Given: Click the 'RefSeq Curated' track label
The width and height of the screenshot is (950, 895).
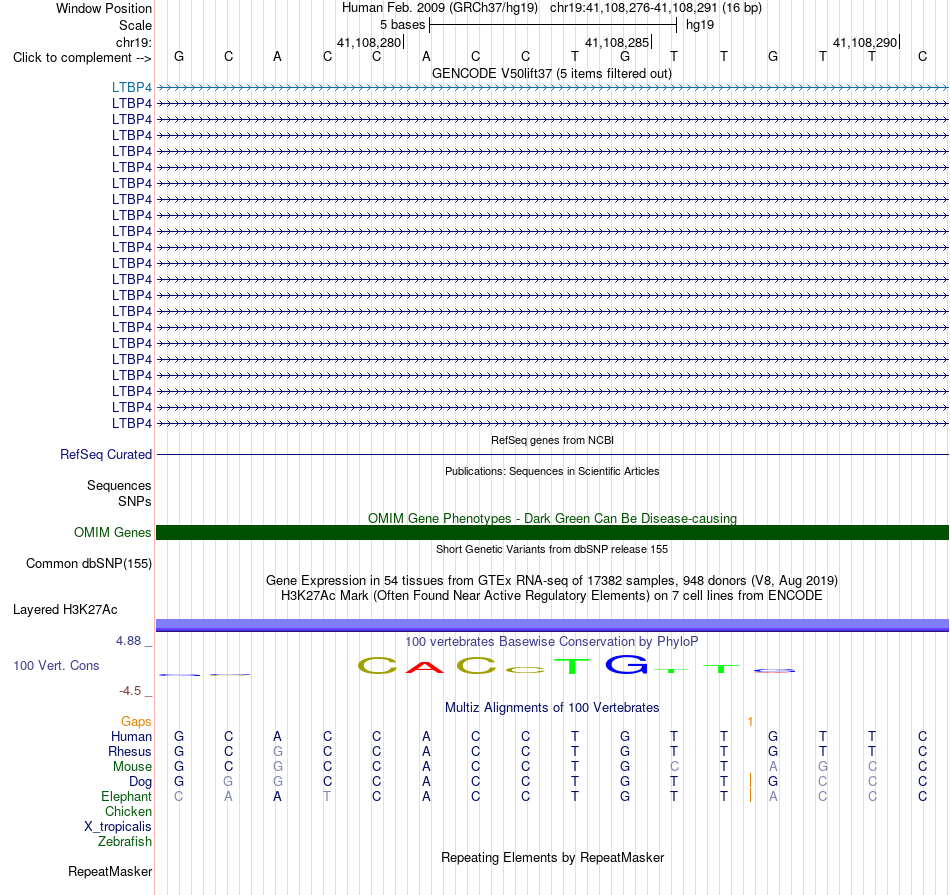Looking at the screenshot, I should click(106, 454).
